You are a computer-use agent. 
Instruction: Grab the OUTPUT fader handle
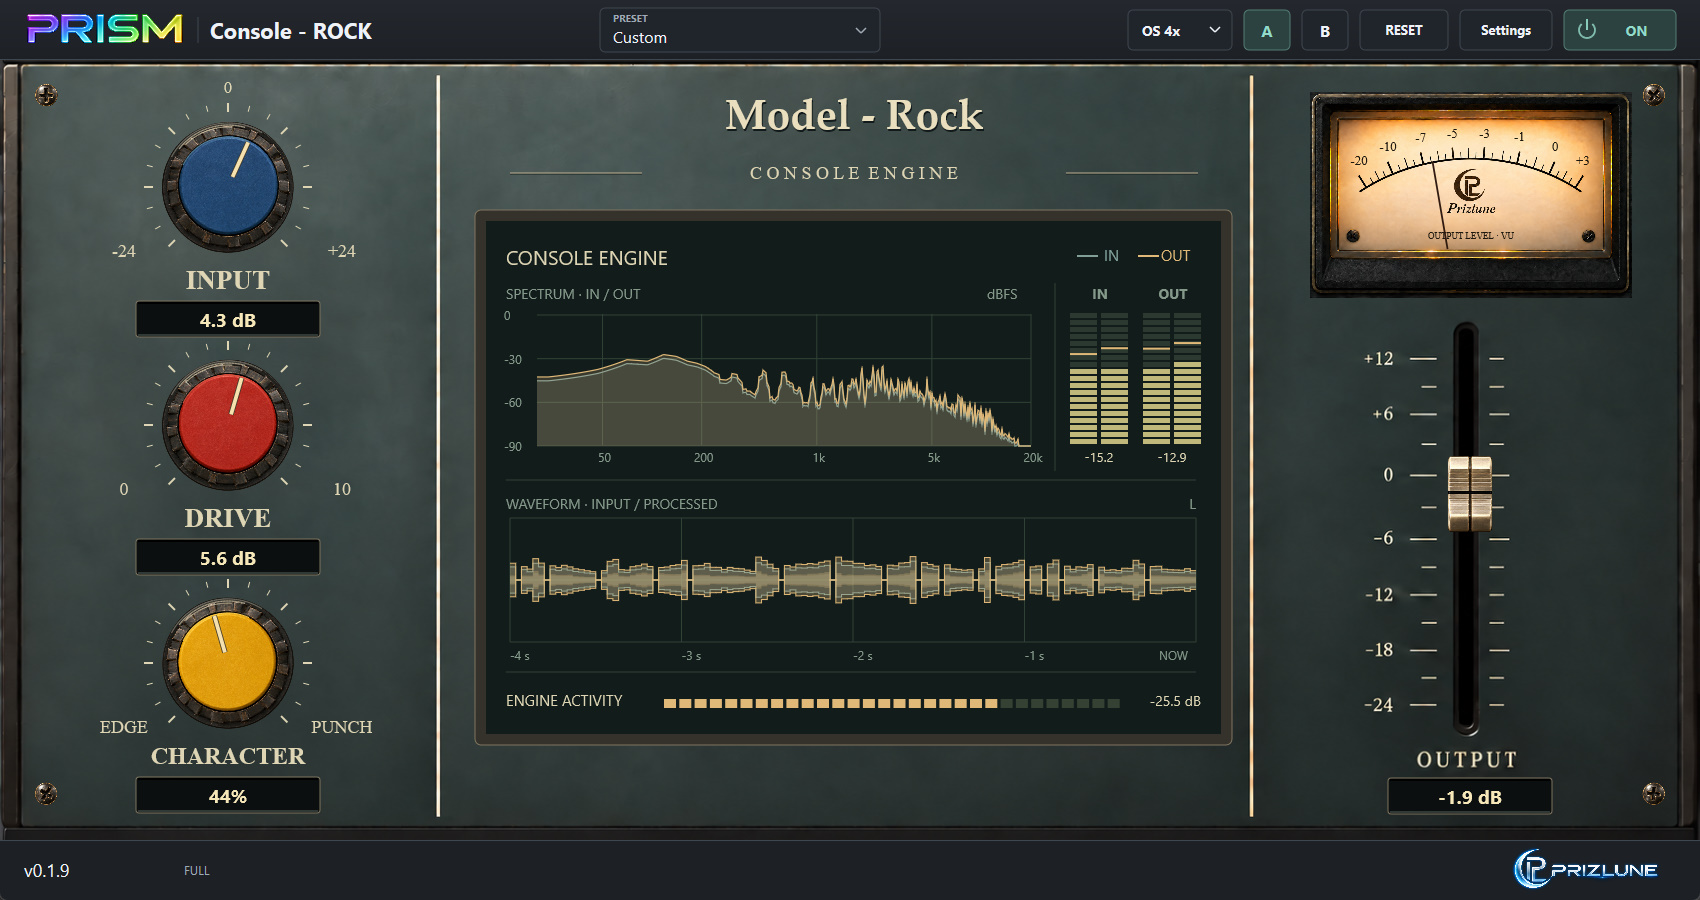(x=1470, y=493)
